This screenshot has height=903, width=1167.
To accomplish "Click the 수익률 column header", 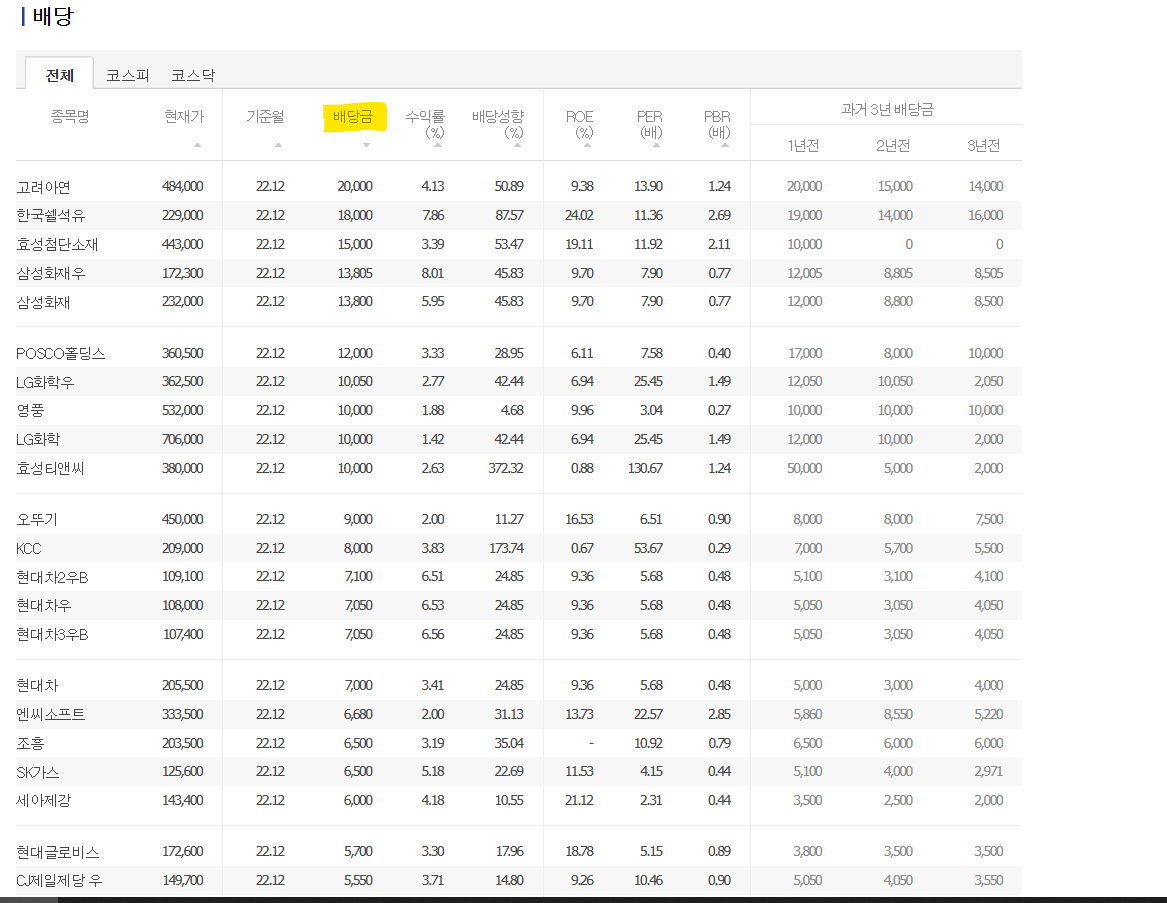I will 426,124.
